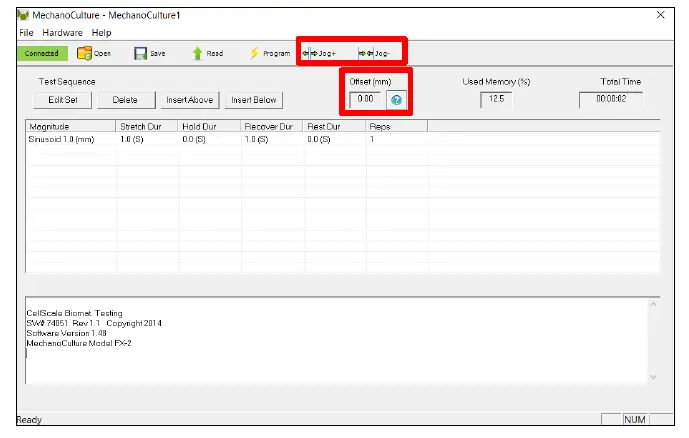Screen dimensions: 689x438
Task: Click the MechanoCulture title bar app icon
Action: pyautogui.click(x=23, y=15)
